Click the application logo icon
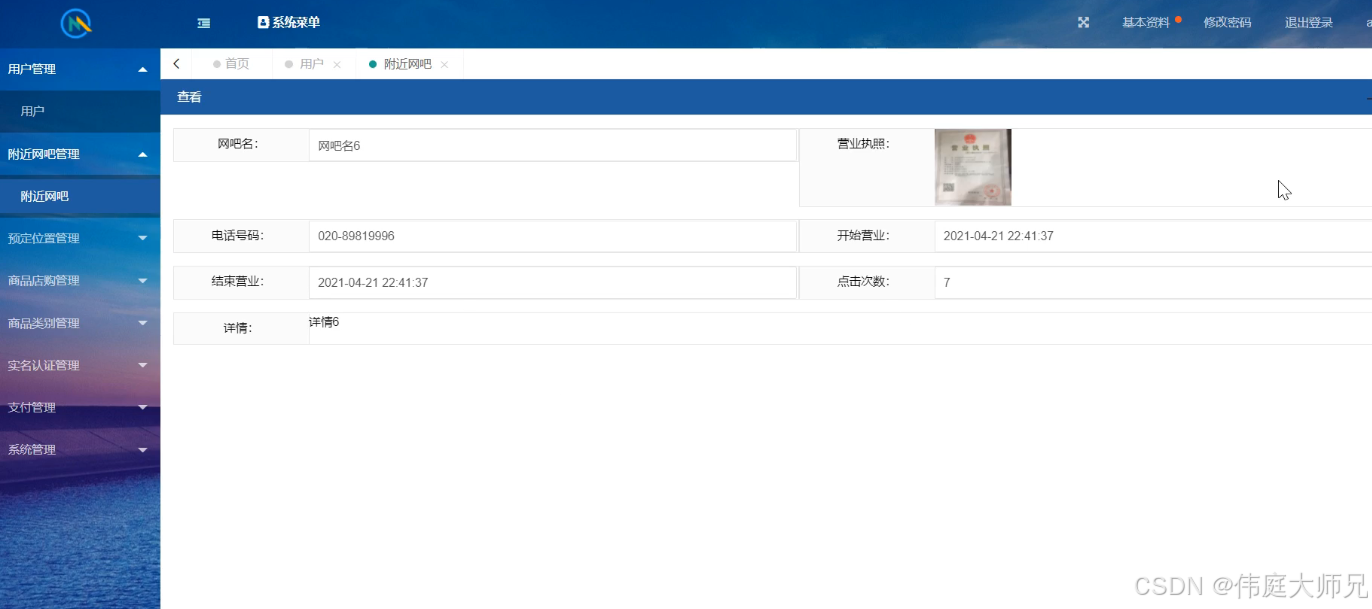This screenshot has height=609, width=1372. 77,23
